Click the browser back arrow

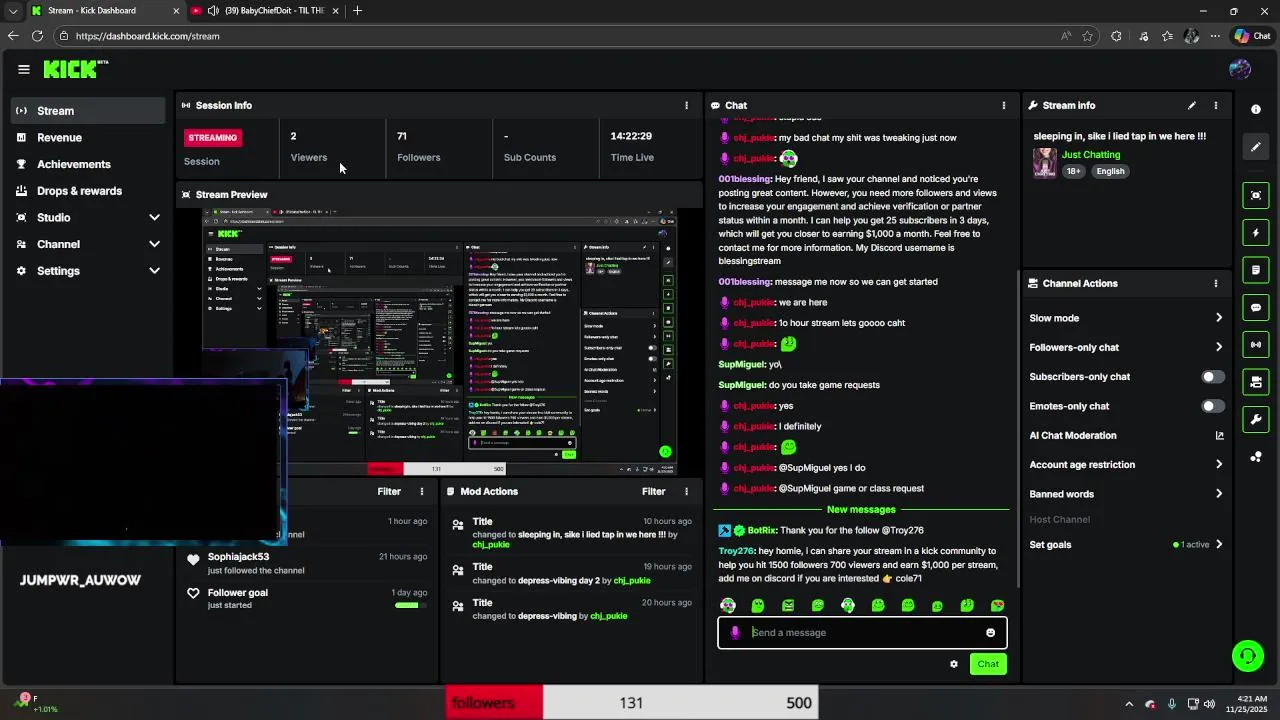tap(13, 36)
